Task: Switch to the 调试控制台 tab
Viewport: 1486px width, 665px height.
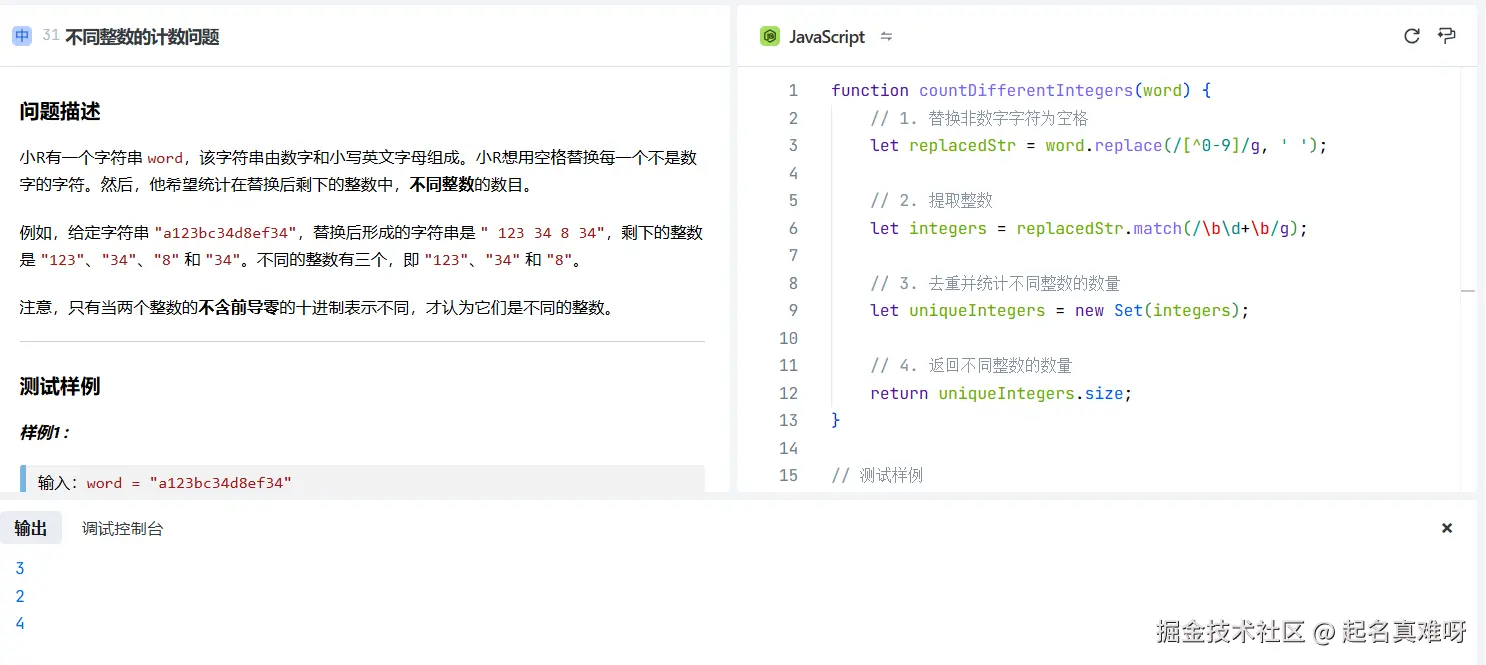Action: pos(121,527)
